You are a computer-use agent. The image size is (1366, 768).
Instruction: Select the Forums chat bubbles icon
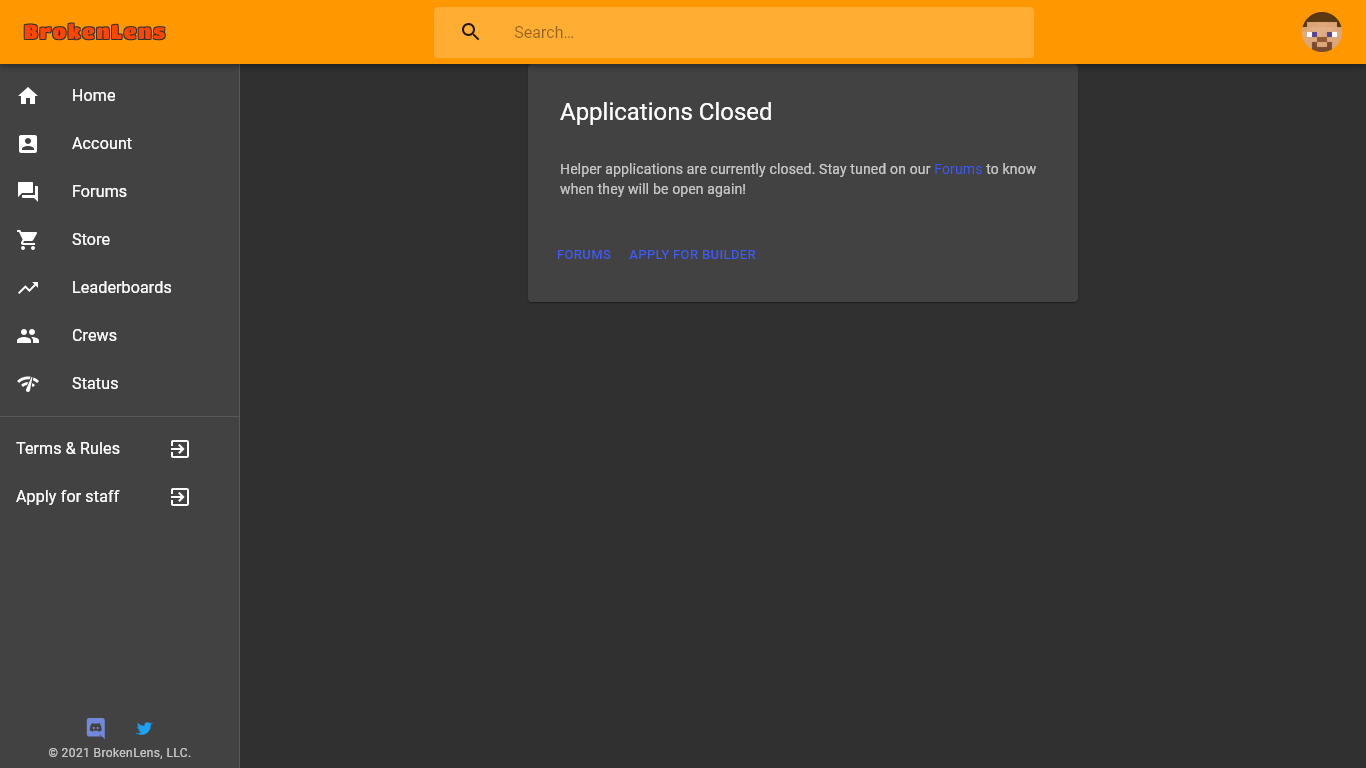coord(28,192)
